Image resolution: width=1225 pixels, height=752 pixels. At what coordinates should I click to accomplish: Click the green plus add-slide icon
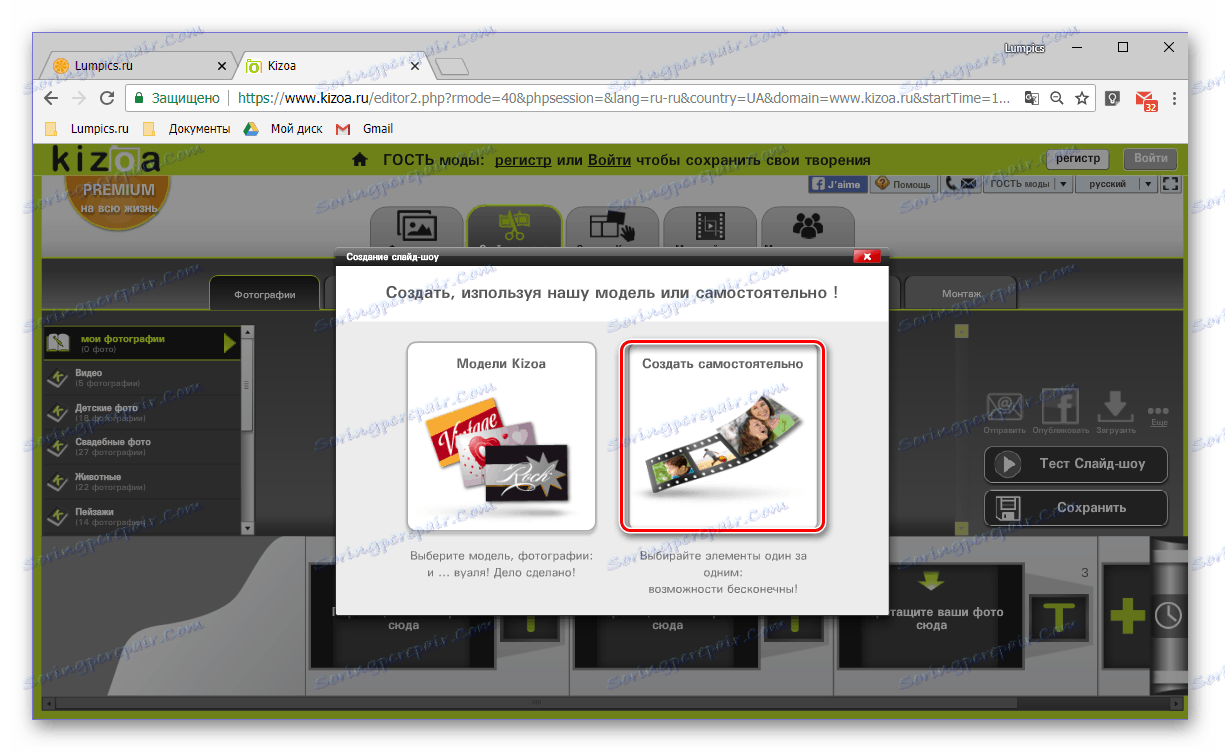pos(1128,617)
